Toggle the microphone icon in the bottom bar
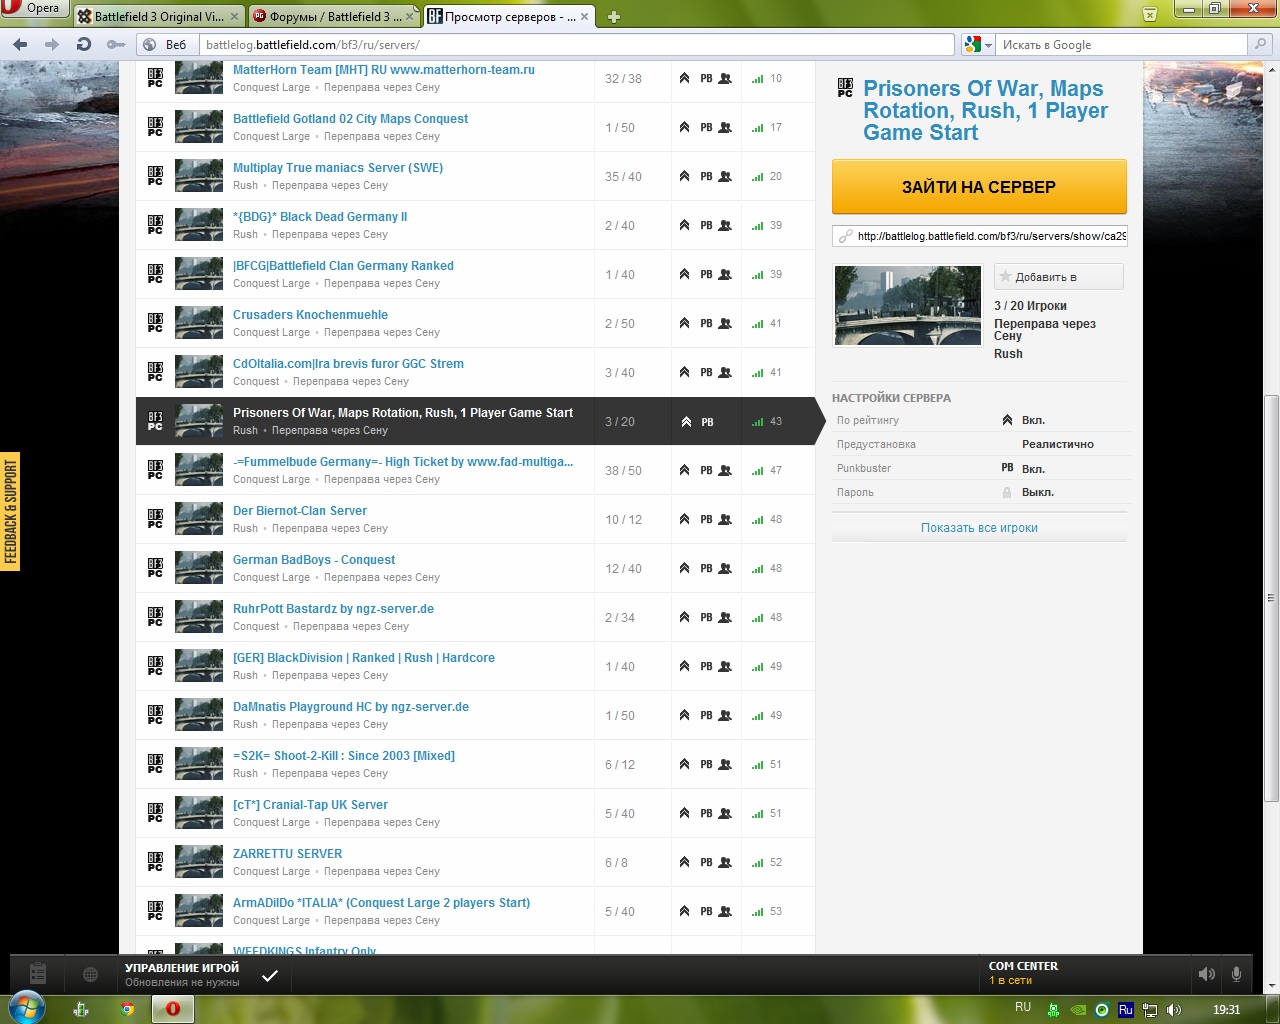1280x1024 pixels. point(1237,974)
